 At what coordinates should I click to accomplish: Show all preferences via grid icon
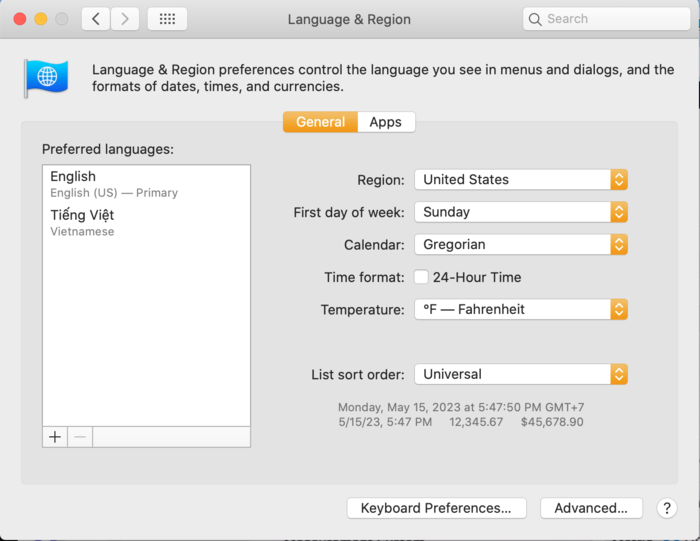click(167, 19)
